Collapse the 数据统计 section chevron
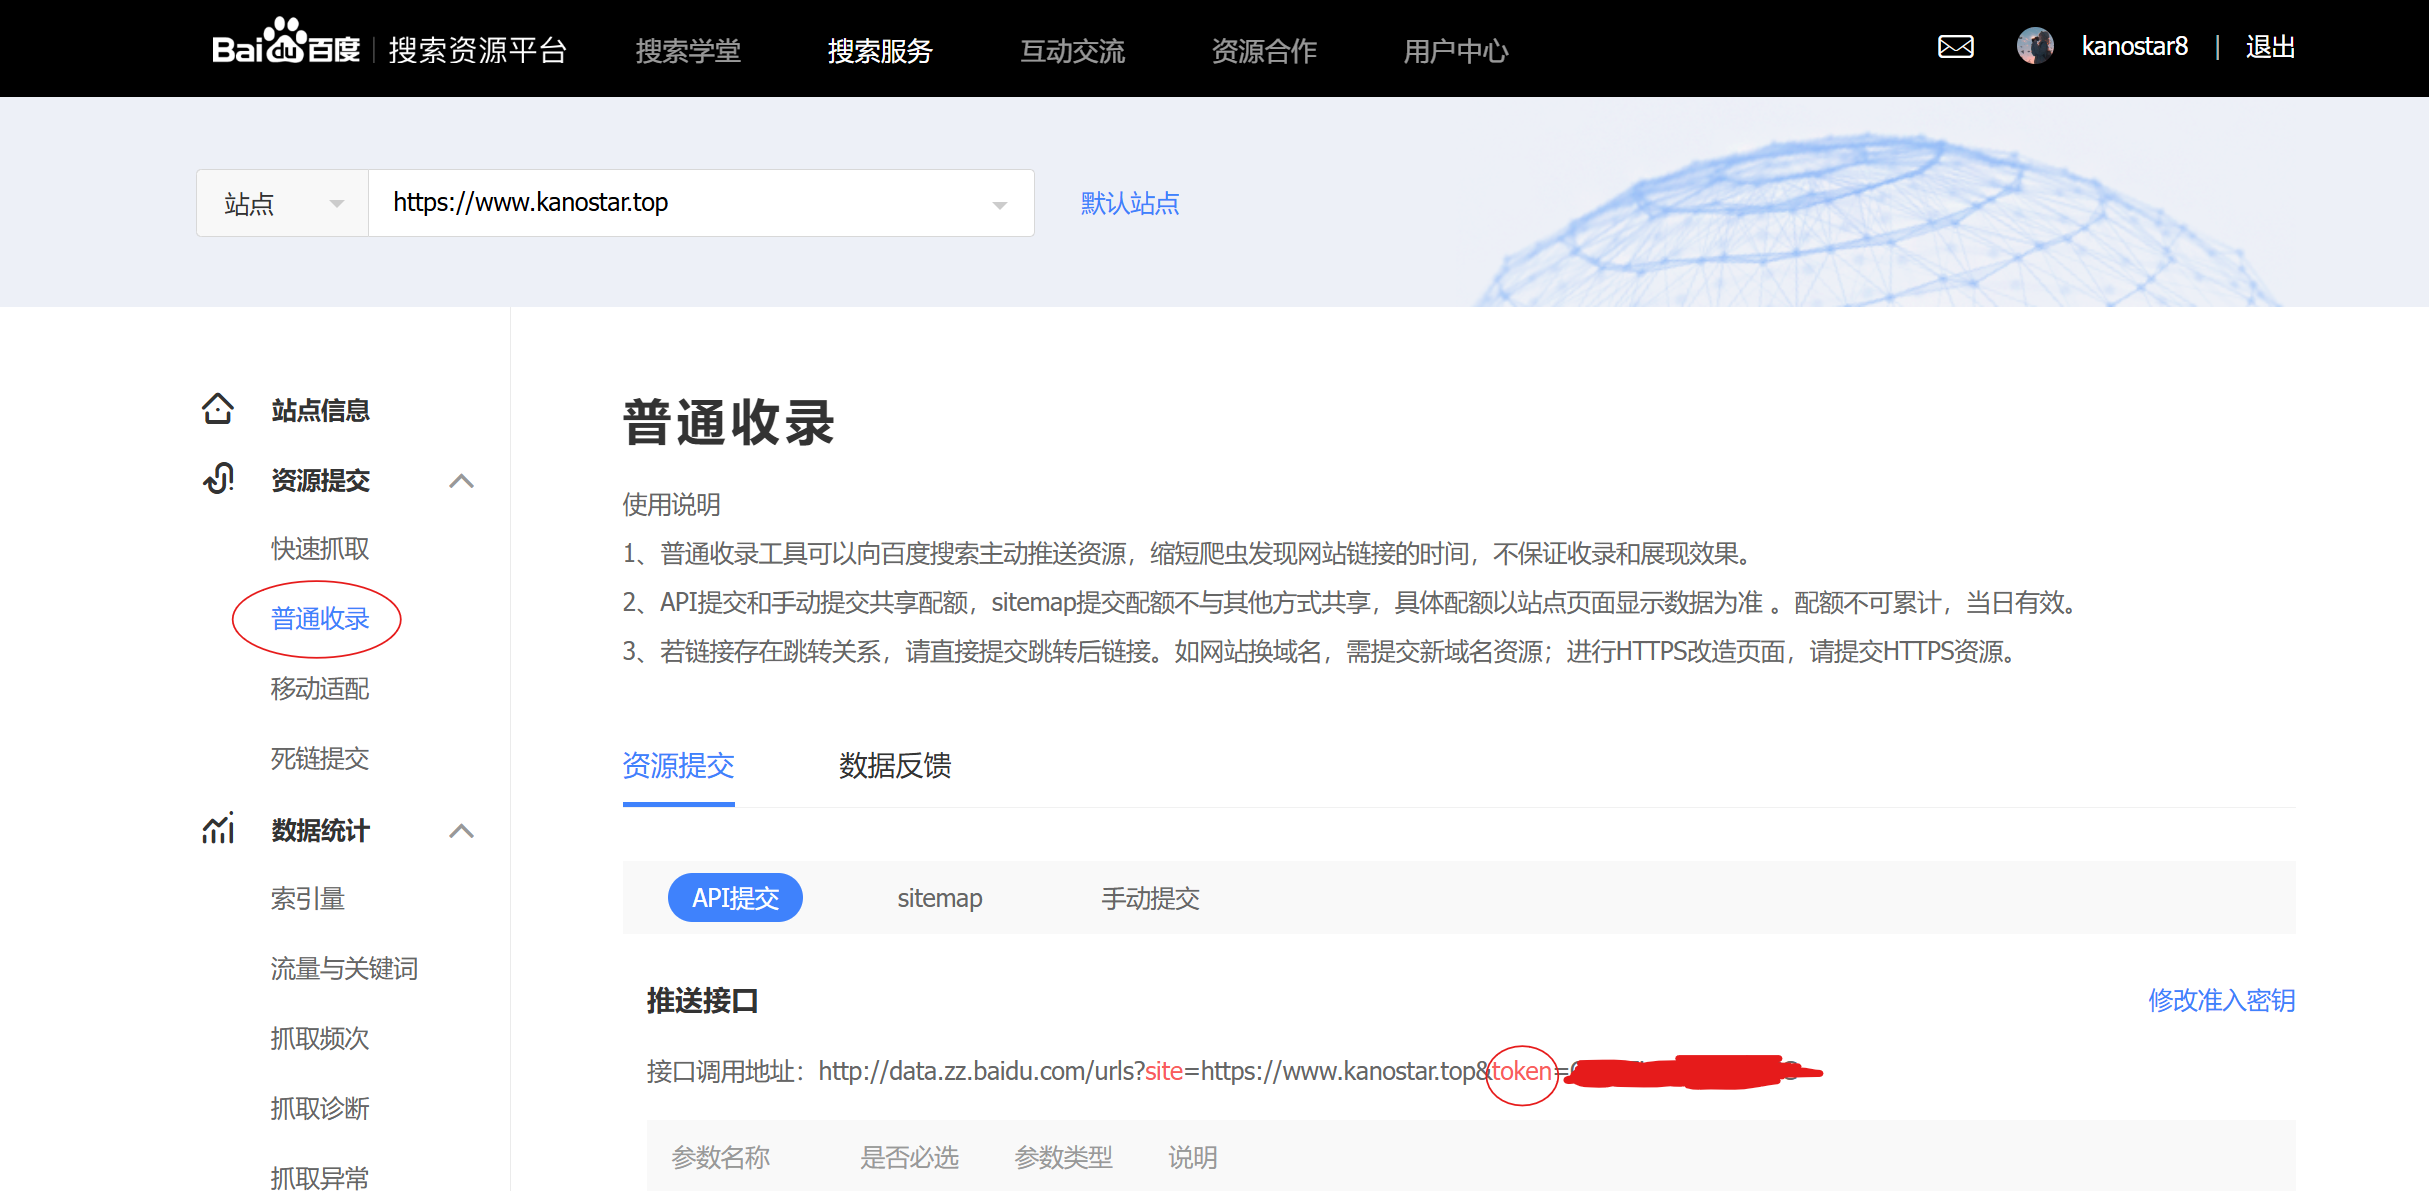This screenshot has width=2429, height=1191. (x=461, y=831)
